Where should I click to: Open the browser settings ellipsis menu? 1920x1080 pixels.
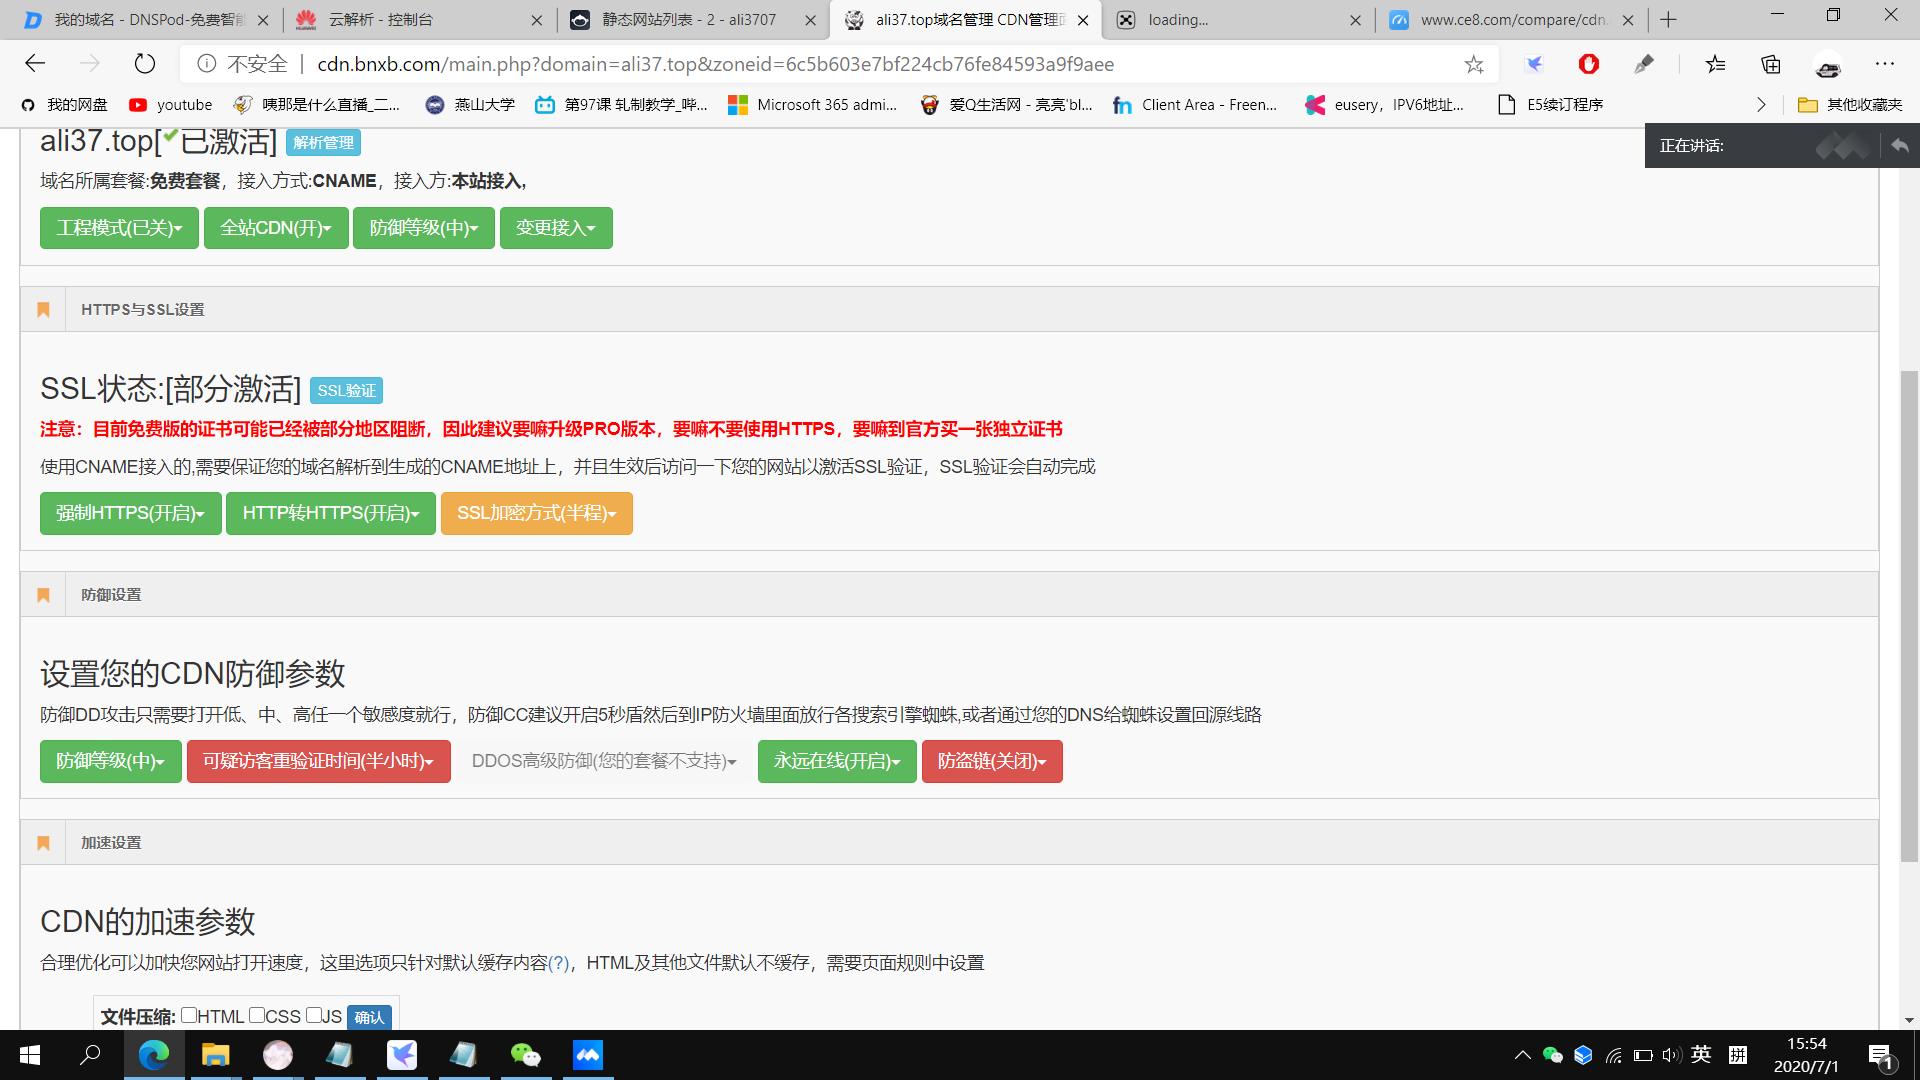pos(1884,64)
